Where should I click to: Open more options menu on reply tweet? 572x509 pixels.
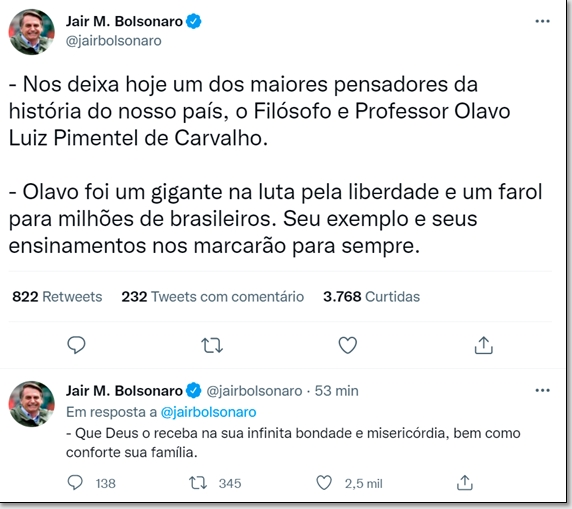(x=542, y=390)
